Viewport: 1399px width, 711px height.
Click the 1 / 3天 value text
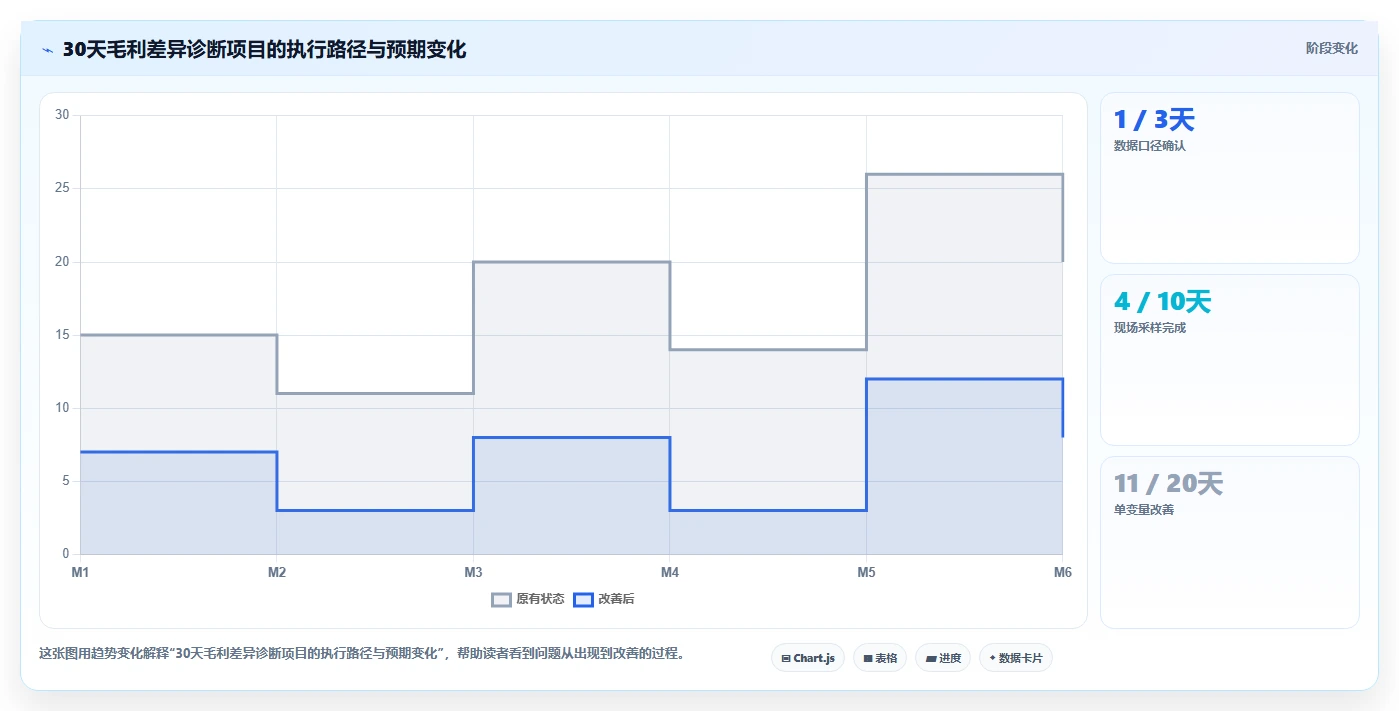coord(1154,120)
